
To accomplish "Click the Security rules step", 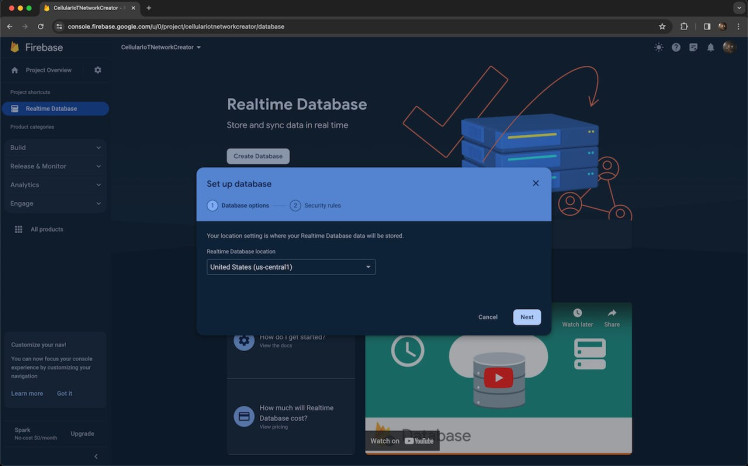I will click(x=316, y=205).
